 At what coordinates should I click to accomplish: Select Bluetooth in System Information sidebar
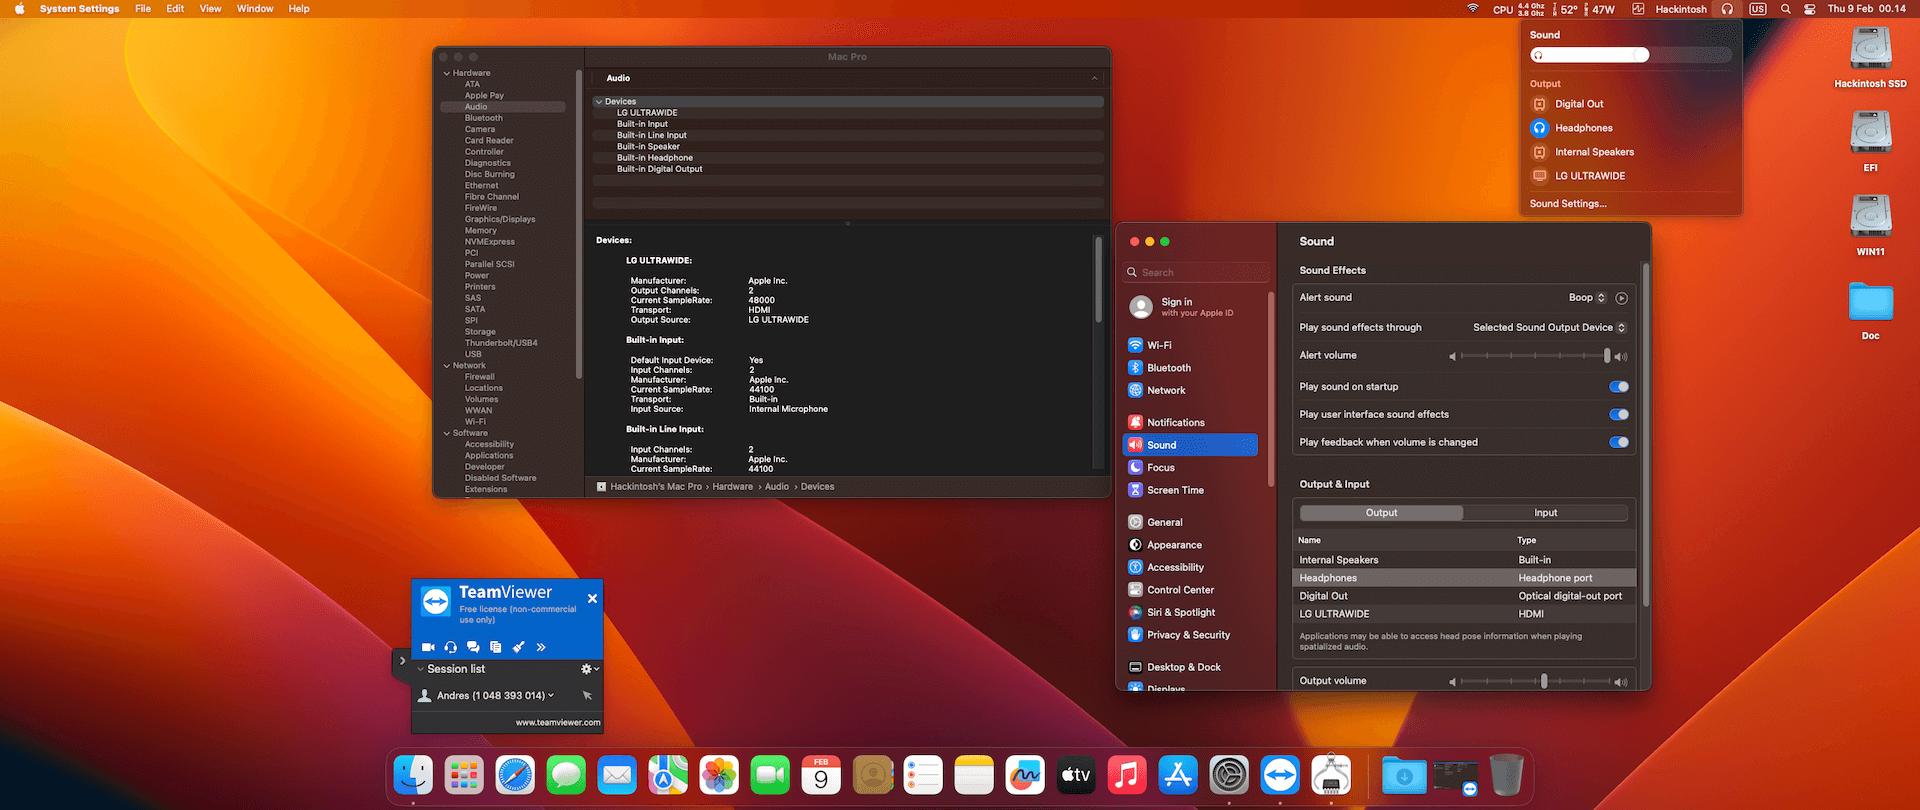click(484, 118)
